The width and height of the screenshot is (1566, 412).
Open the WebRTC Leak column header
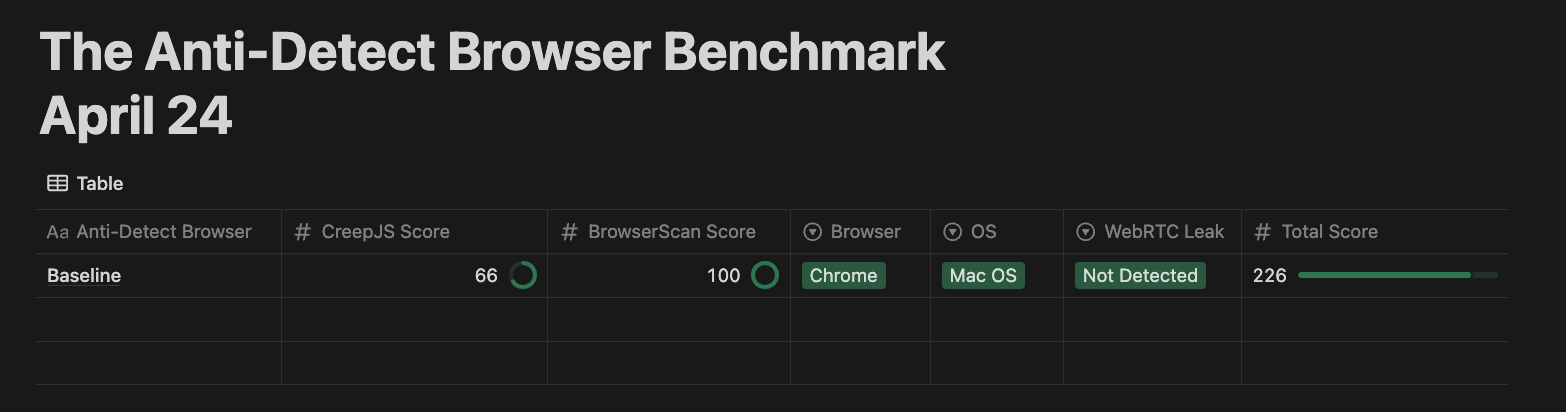tap(1152, 232)
